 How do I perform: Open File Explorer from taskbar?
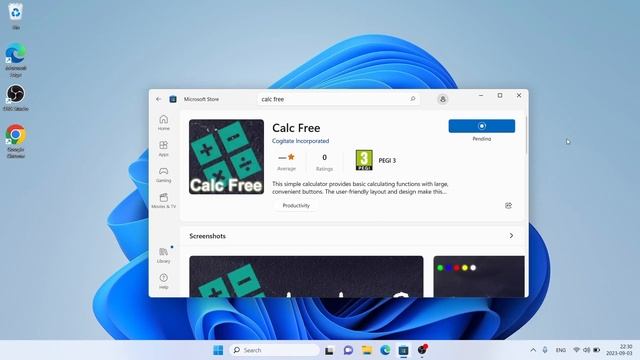(x=367, y=350)
